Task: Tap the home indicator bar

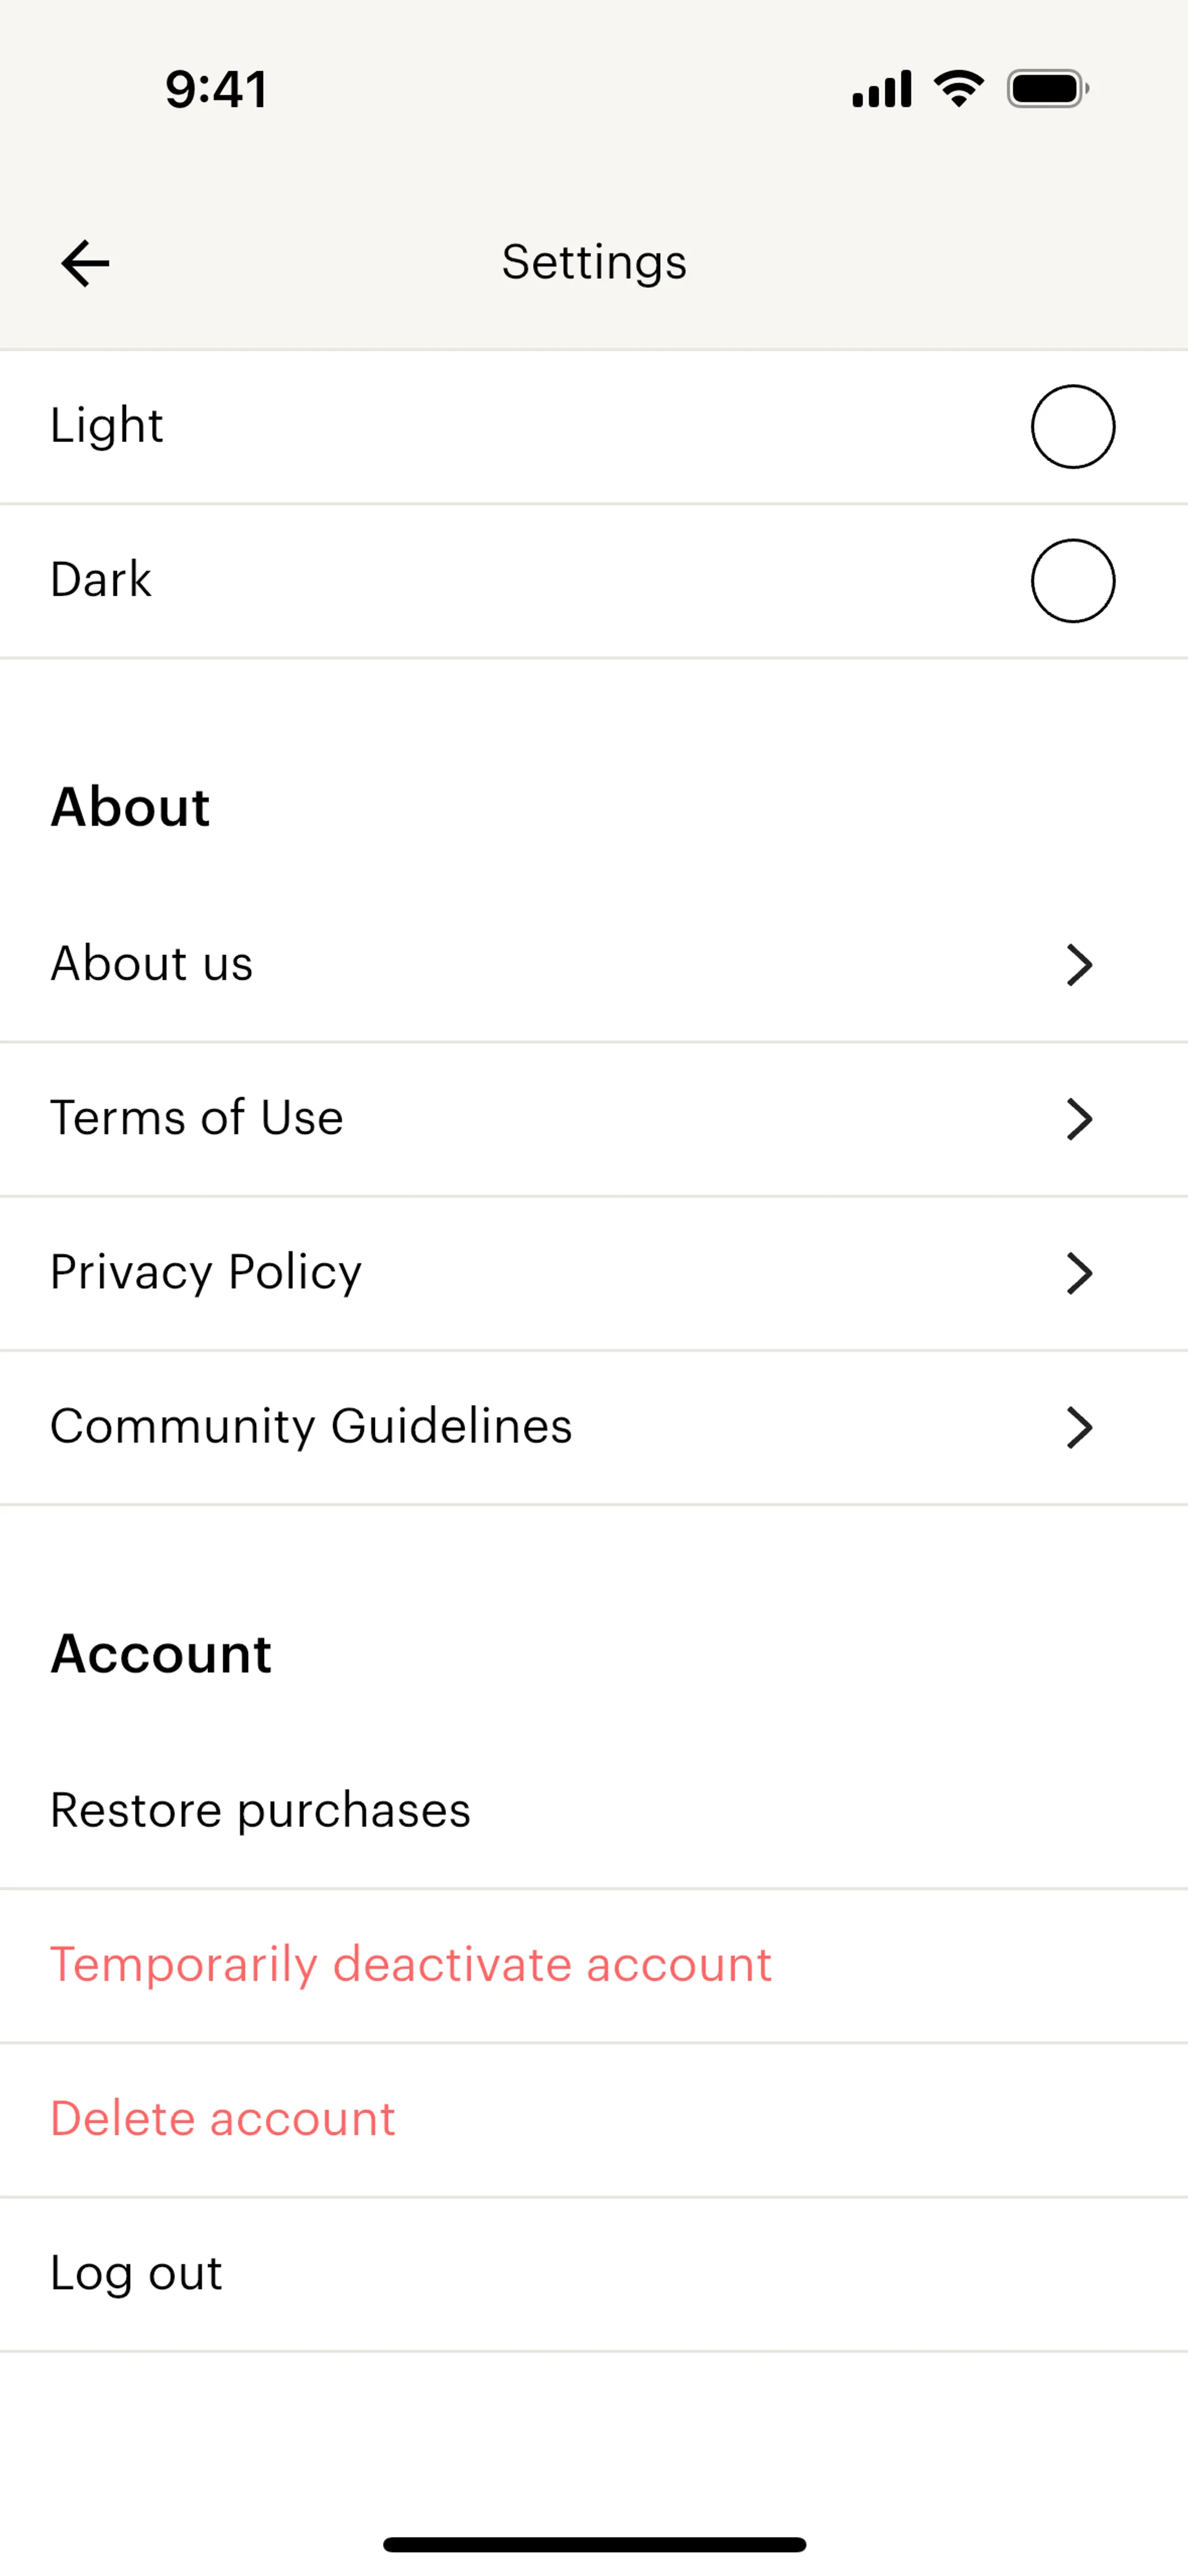Action: pos(594,2544)
